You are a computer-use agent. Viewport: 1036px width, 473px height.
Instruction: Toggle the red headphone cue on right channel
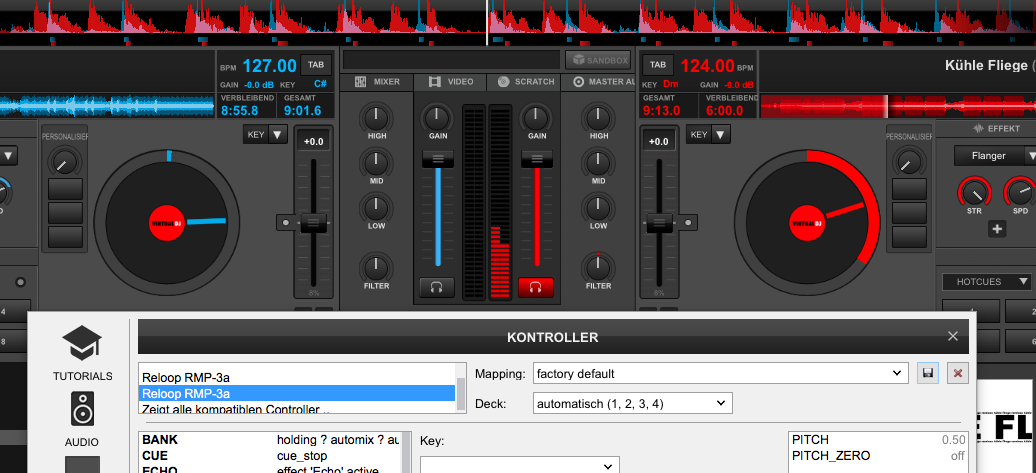click(x=536, y=287)
